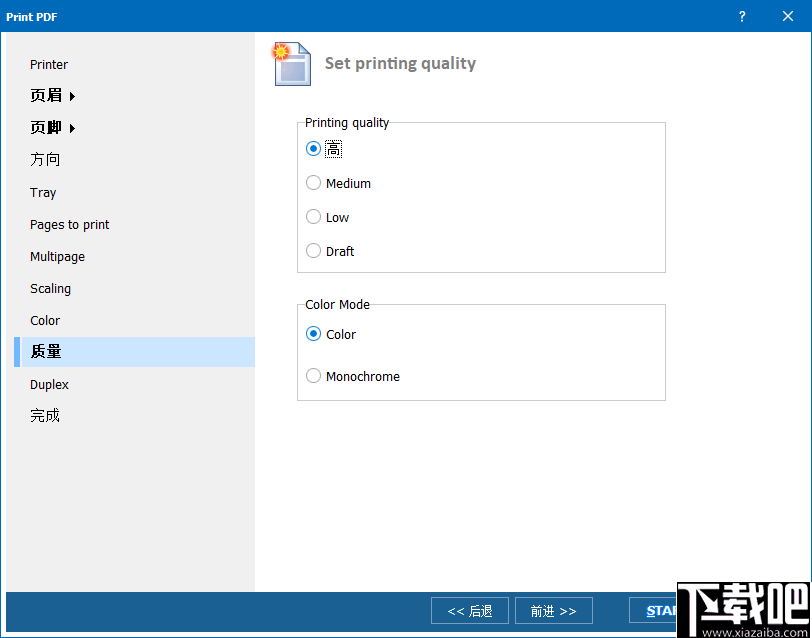Select Medium printing quality
The height and width of the screenshot is (638, 812).
tap(313, 183)
